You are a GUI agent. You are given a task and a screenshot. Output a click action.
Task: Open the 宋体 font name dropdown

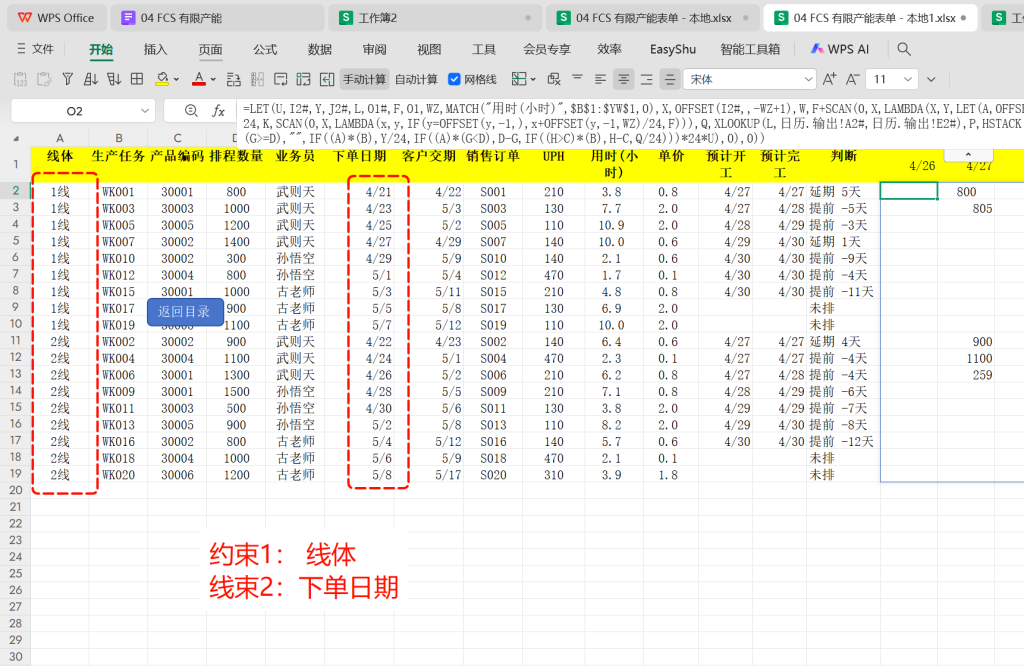click(808, 80)
